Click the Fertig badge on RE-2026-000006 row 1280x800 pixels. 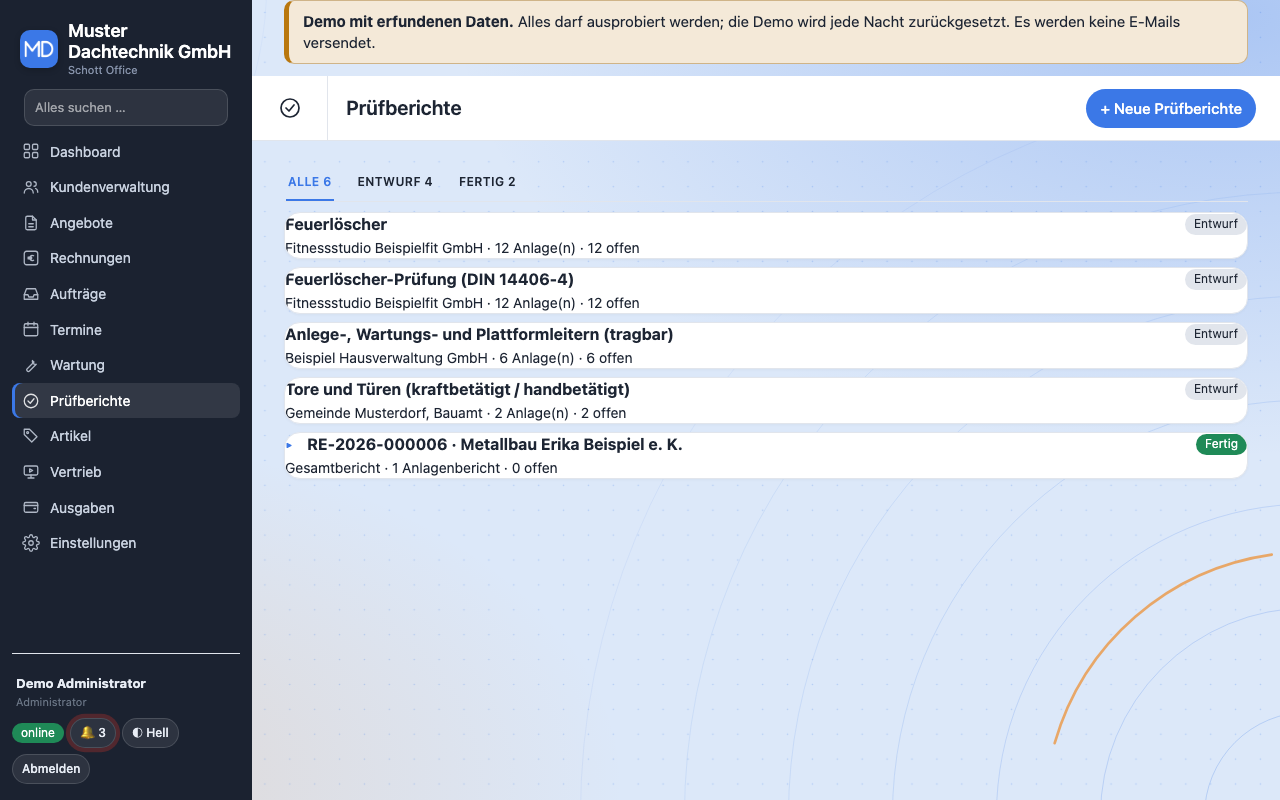tap(1221, 444)
